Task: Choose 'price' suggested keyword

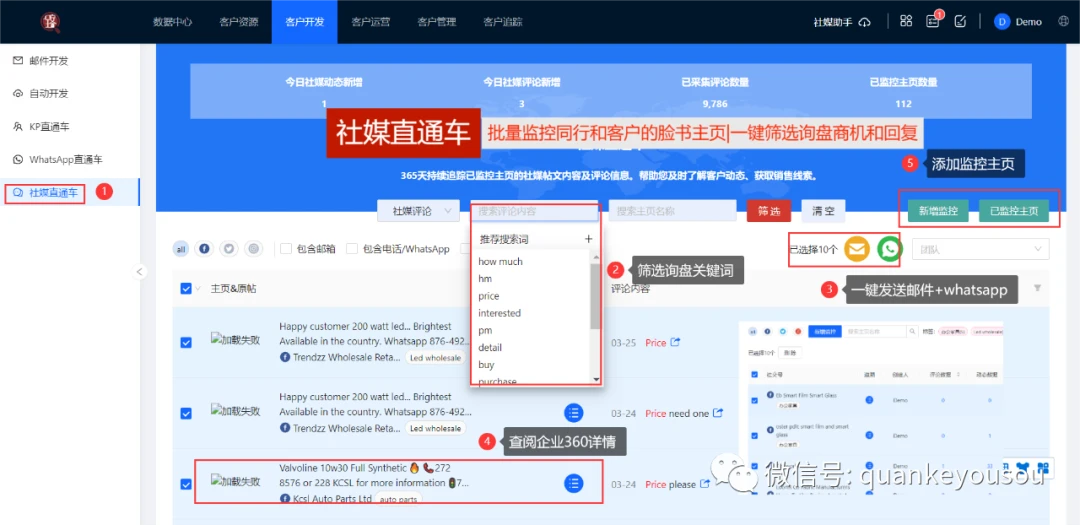Action: coord(489,296)
